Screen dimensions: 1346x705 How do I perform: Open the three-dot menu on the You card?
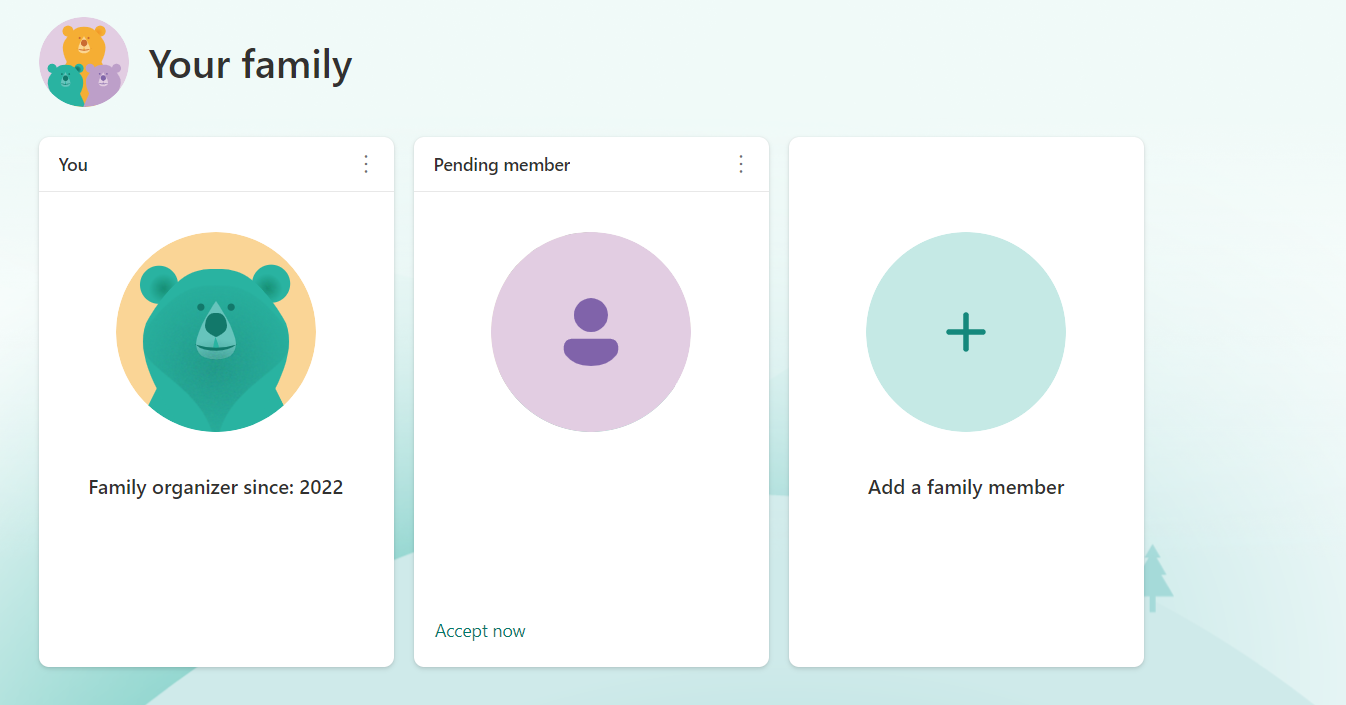coord(366,164)
